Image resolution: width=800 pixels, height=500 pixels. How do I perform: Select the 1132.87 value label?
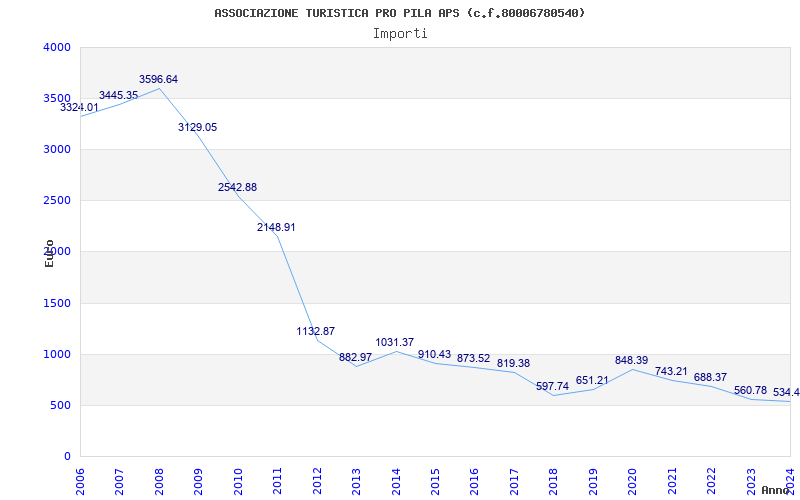(316, 331)
